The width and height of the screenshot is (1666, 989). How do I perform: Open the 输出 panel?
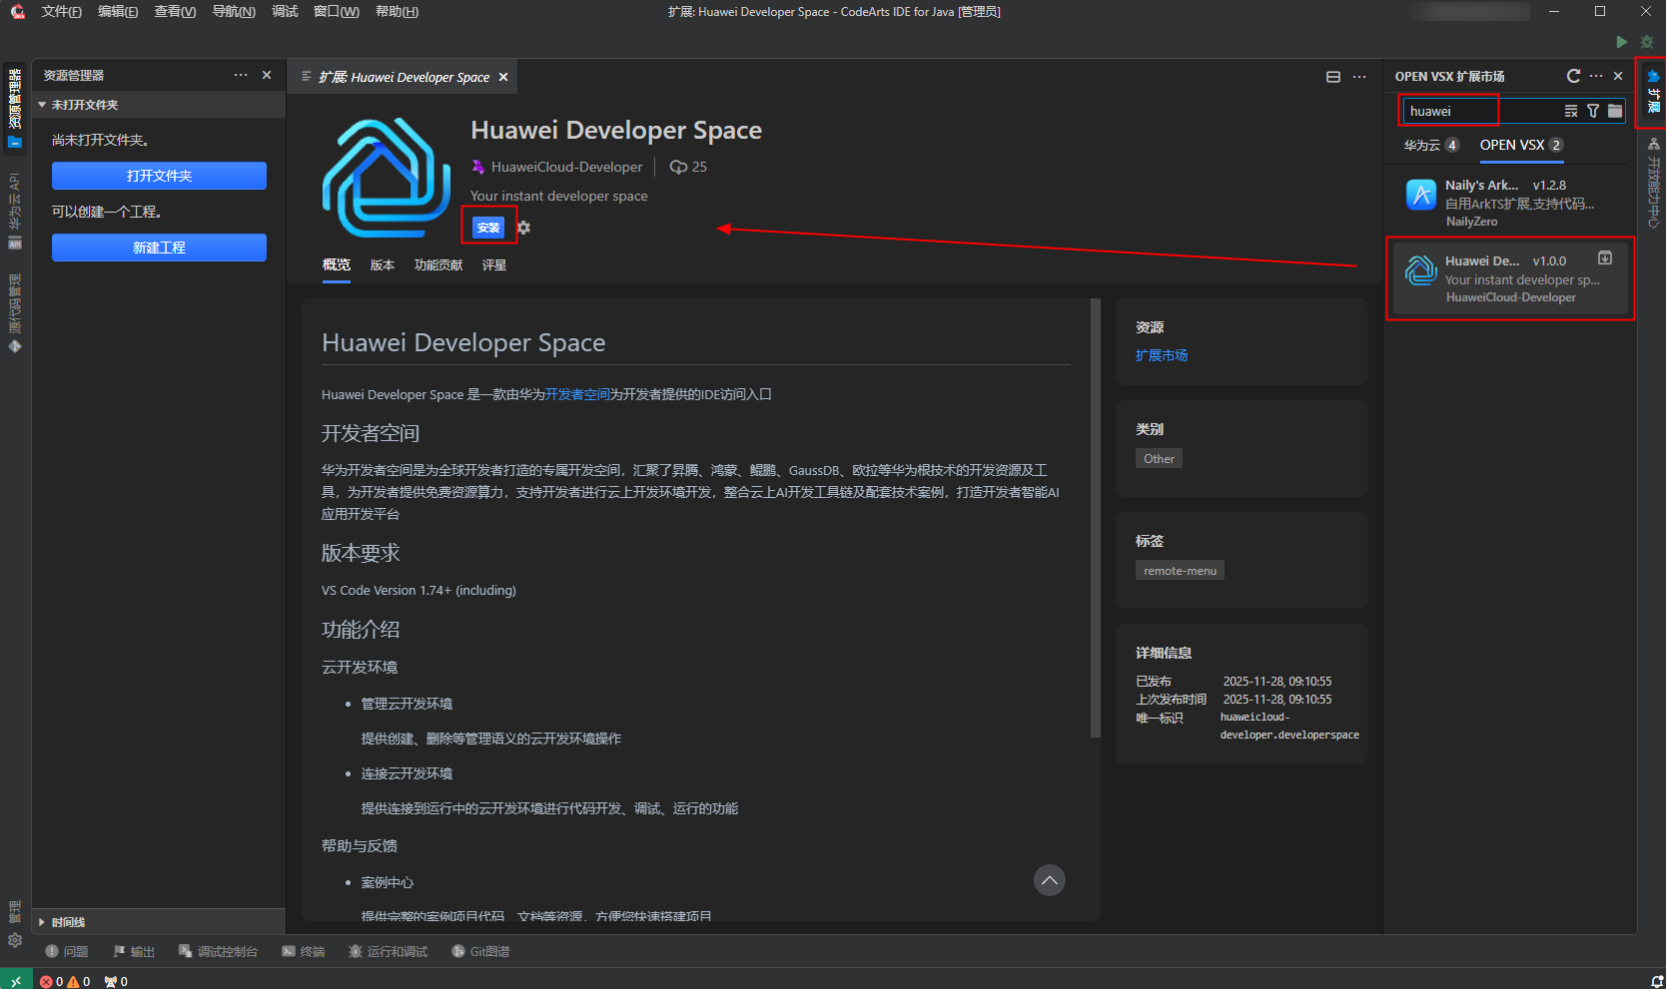pyautogui.click(x=134, y=952)
